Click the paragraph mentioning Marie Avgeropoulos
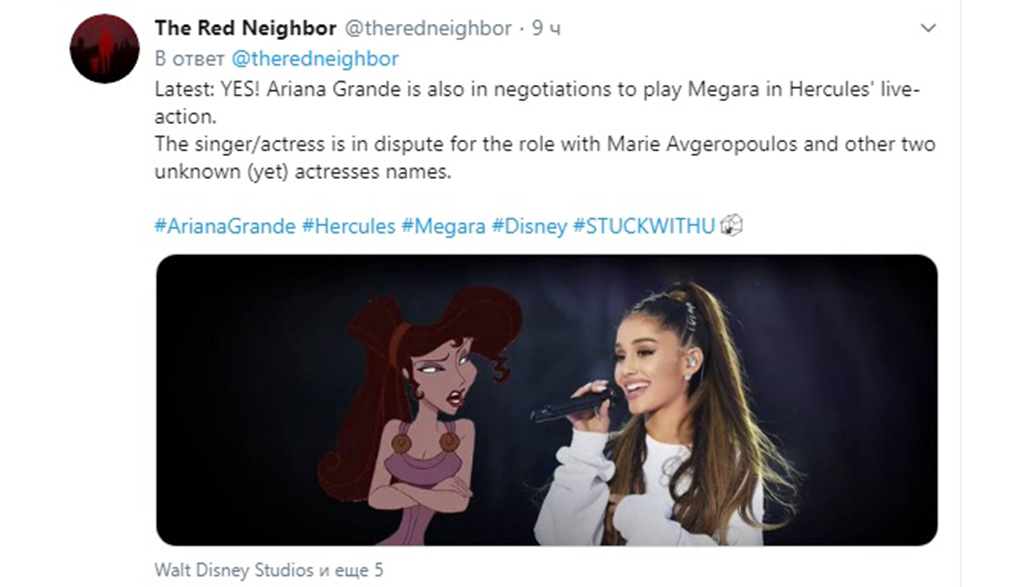 pos(545,157)
